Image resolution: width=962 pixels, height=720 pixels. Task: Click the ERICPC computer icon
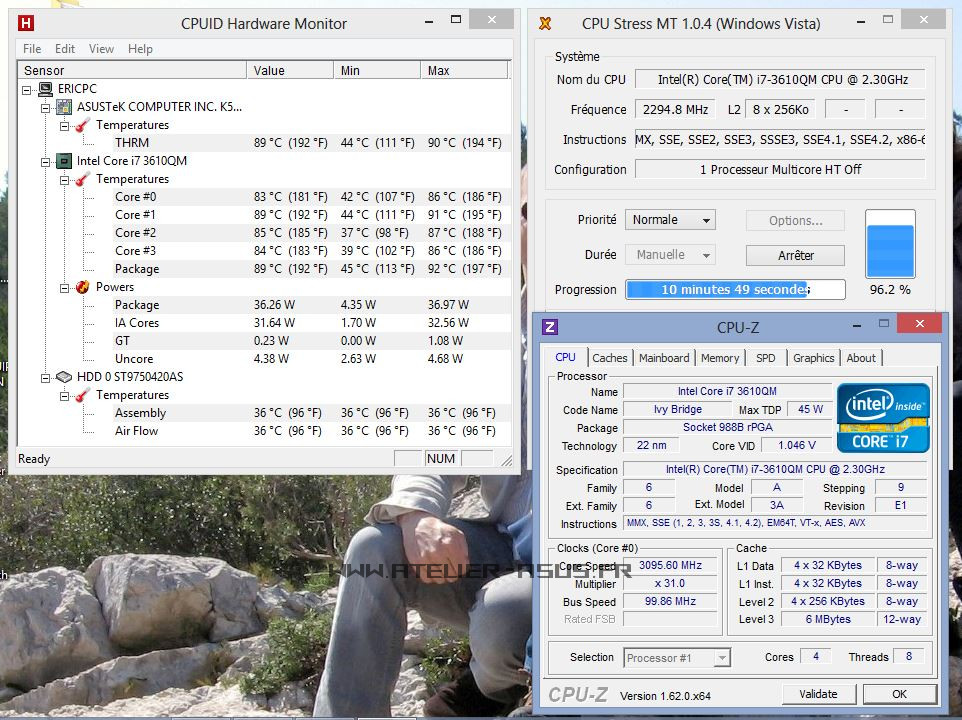coord(44,88)
